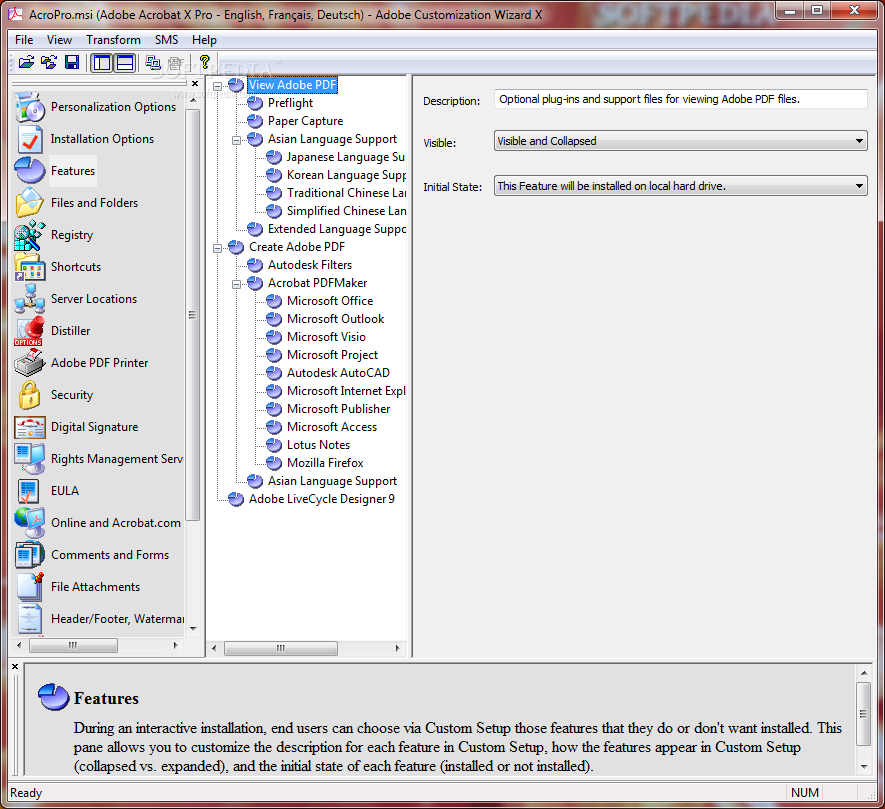
Task: Toggle the navigation bar layout icon
Action: 102,63
